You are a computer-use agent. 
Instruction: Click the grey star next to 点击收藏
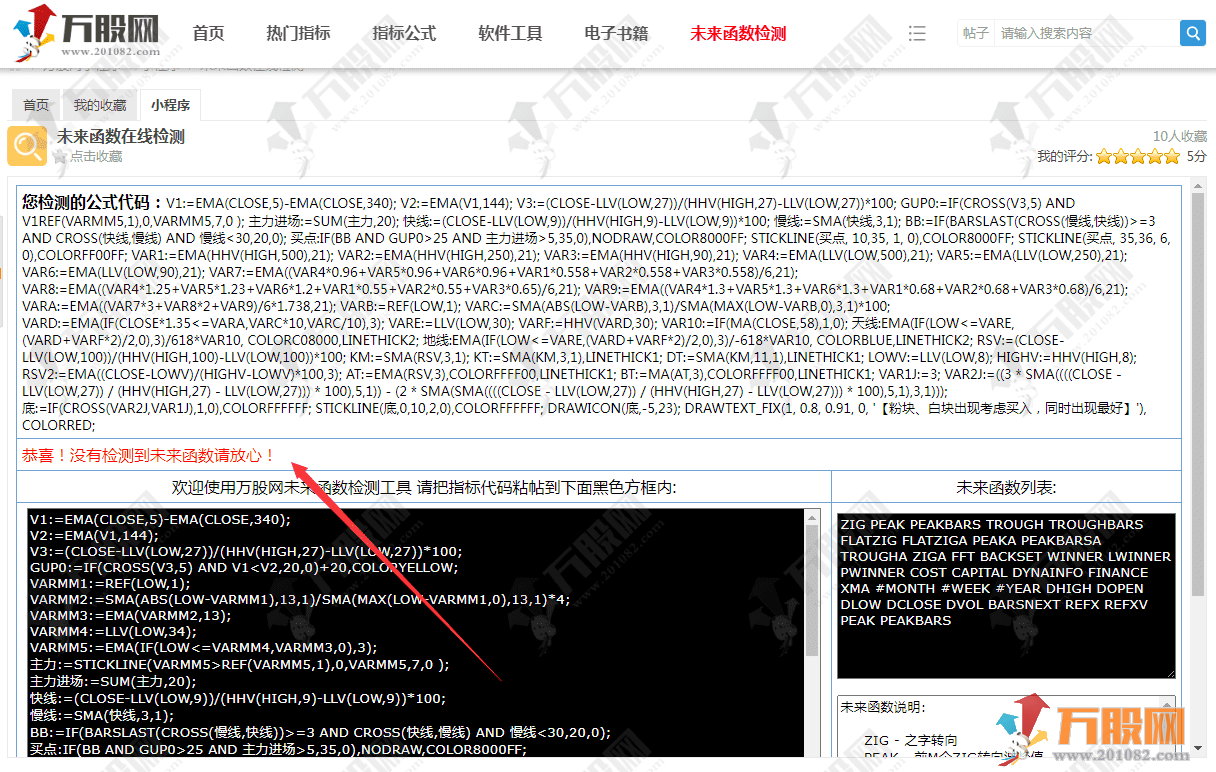(x=60, y=156)
